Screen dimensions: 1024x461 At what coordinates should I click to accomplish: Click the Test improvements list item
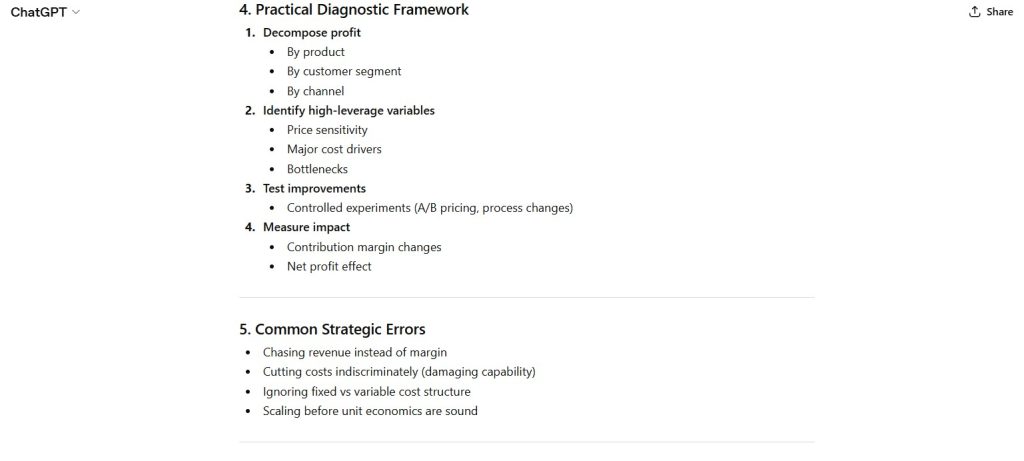coord(314,188)
